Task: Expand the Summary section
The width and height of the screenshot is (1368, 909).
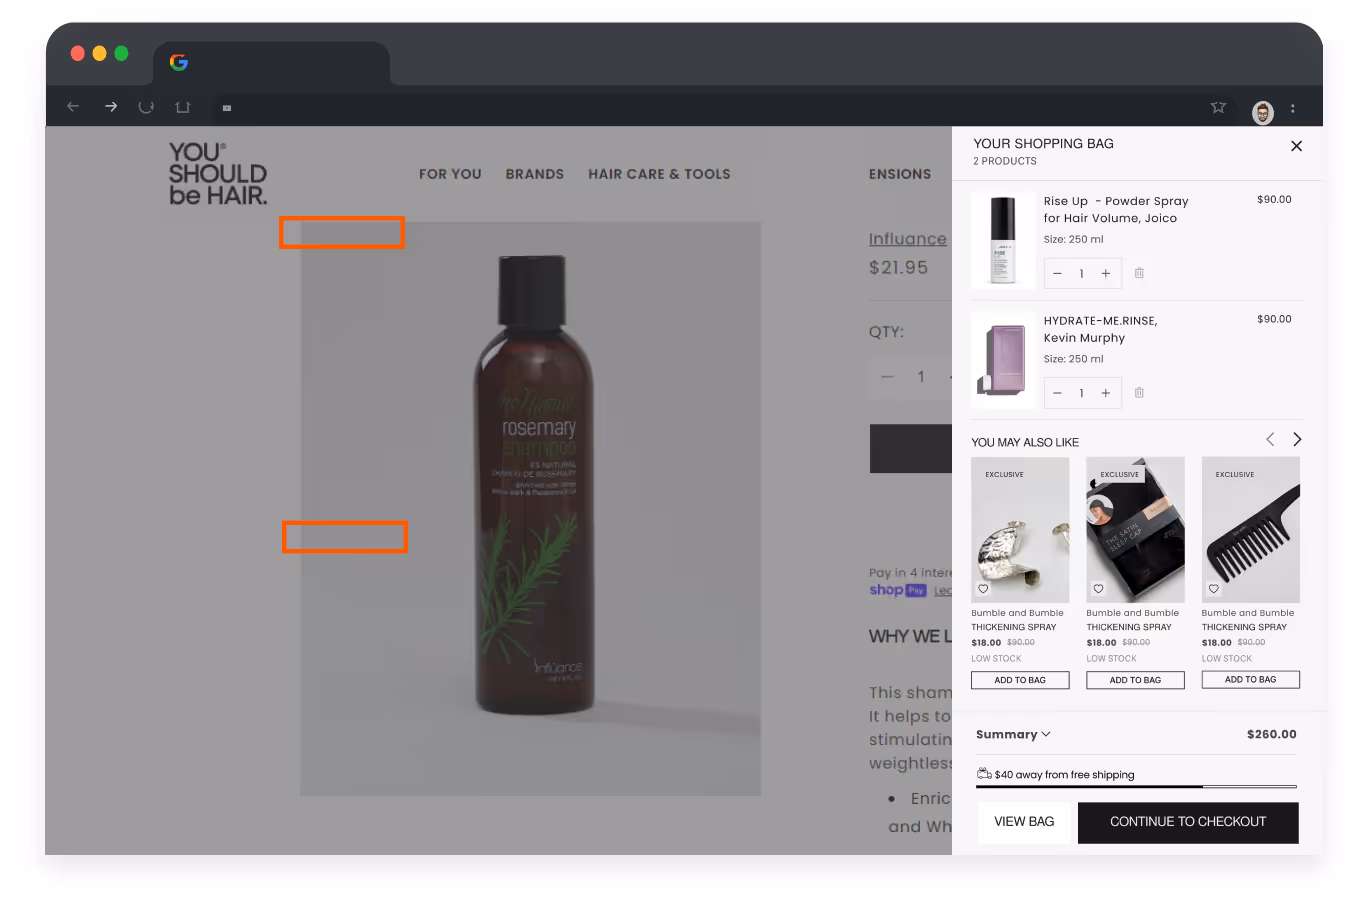Action: click(x=1013, y=734)
